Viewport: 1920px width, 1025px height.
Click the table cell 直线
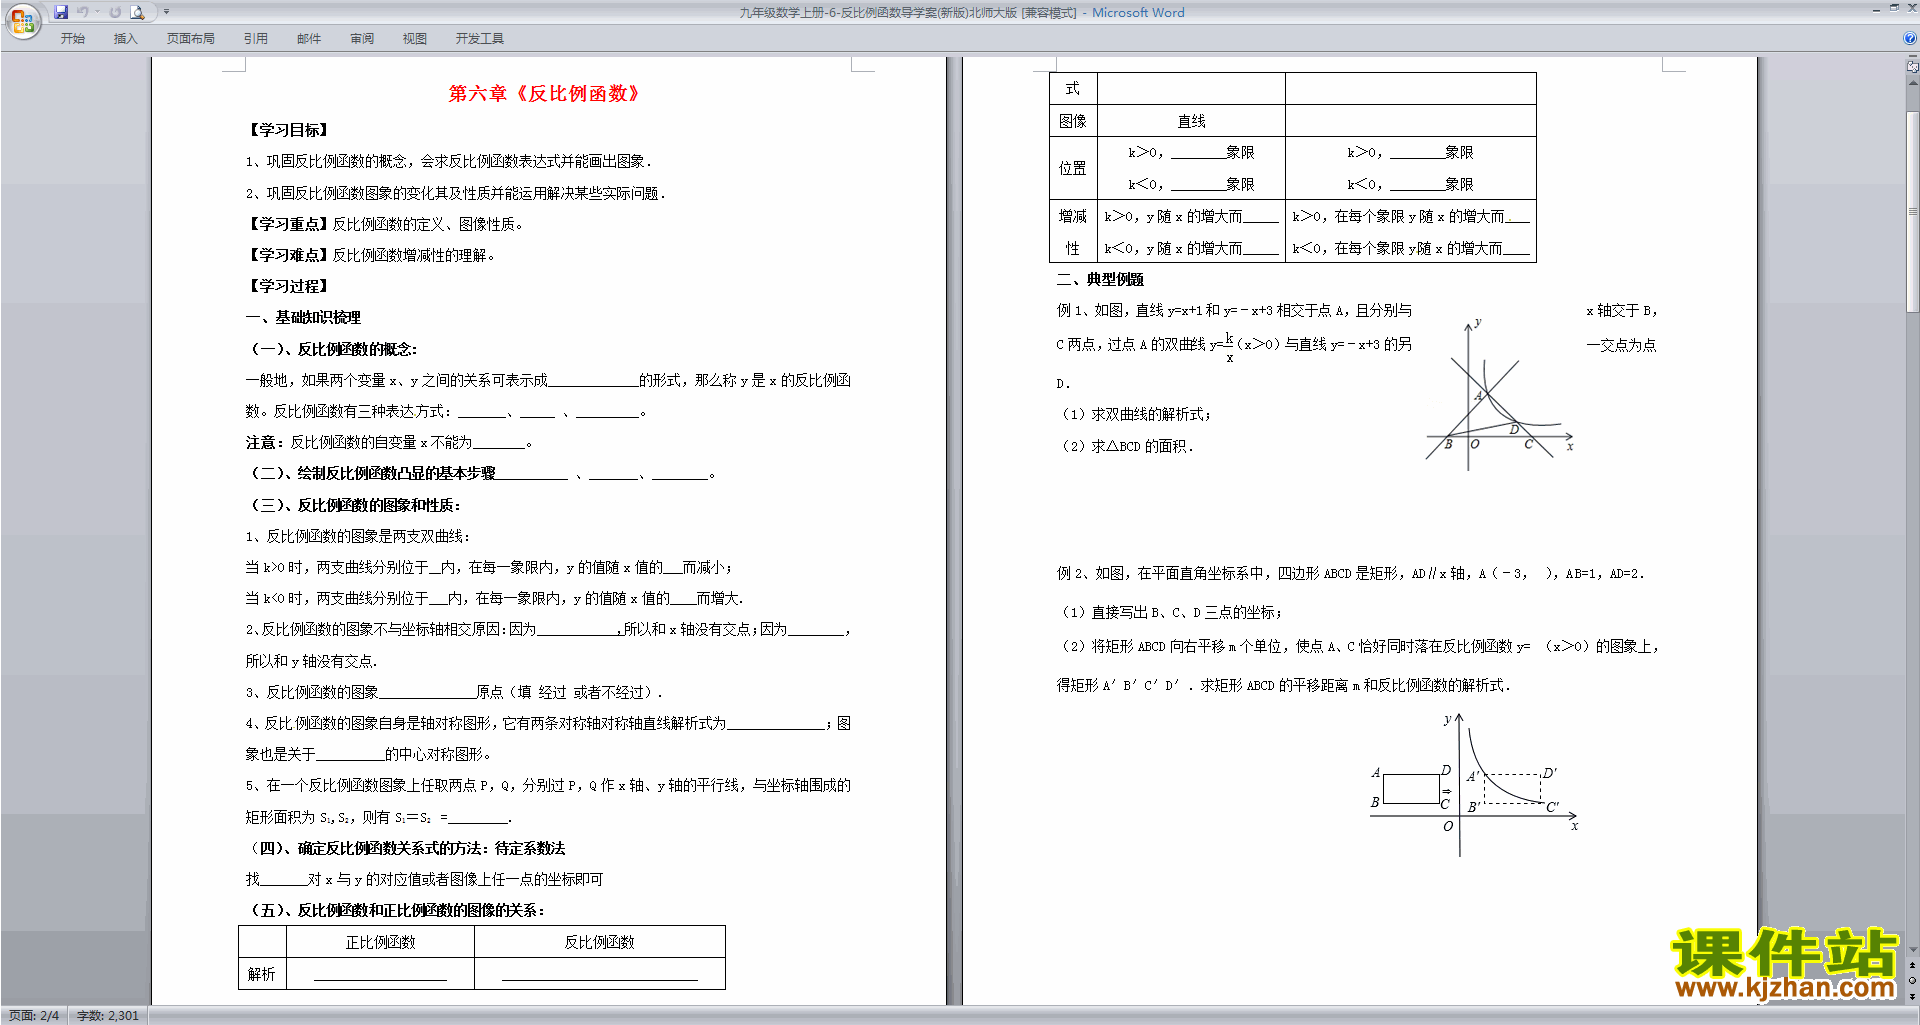1191,121
